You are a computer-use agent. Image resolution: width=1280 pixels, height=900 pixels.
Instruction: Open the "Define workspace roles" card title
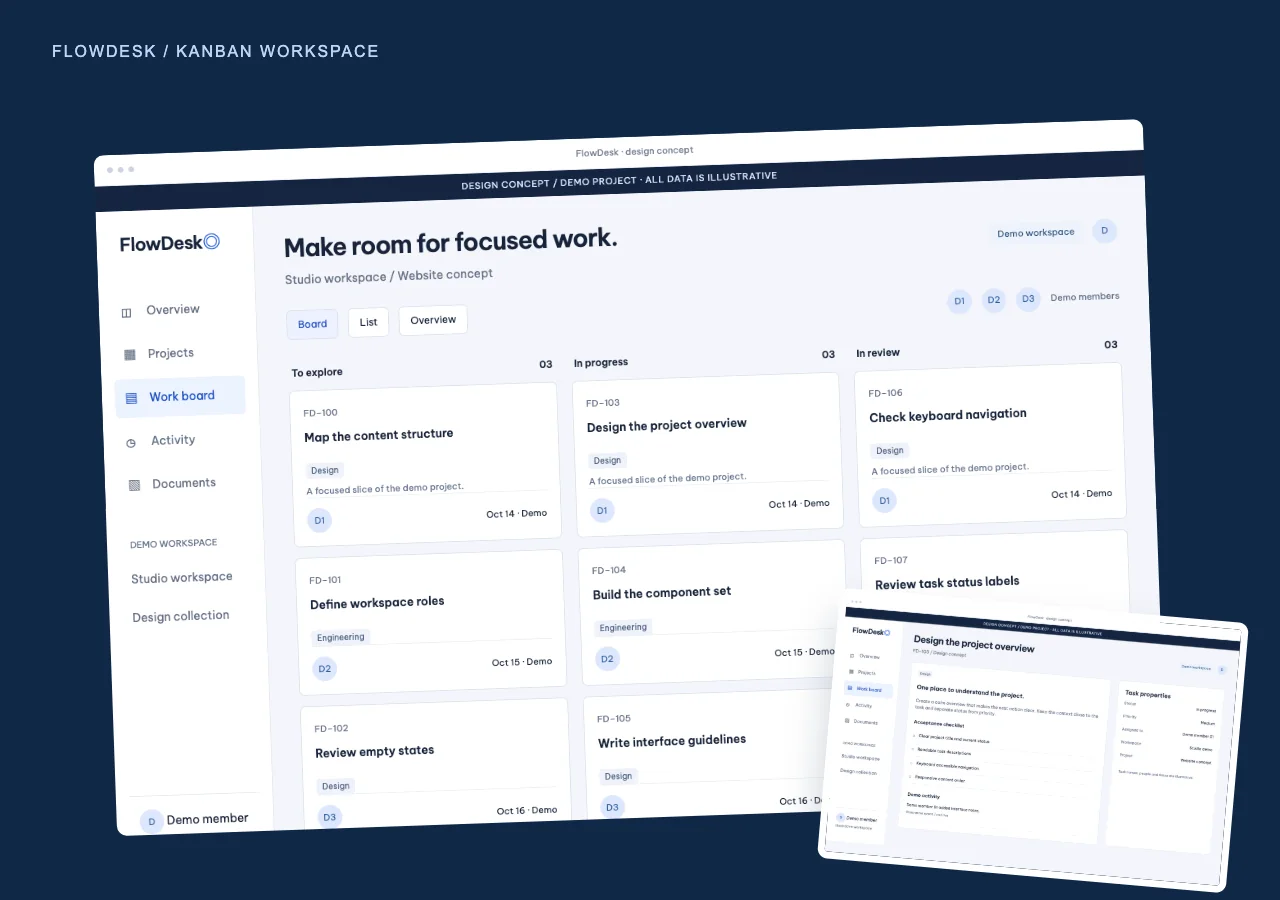pyautogui.click(x=377, y=603)
